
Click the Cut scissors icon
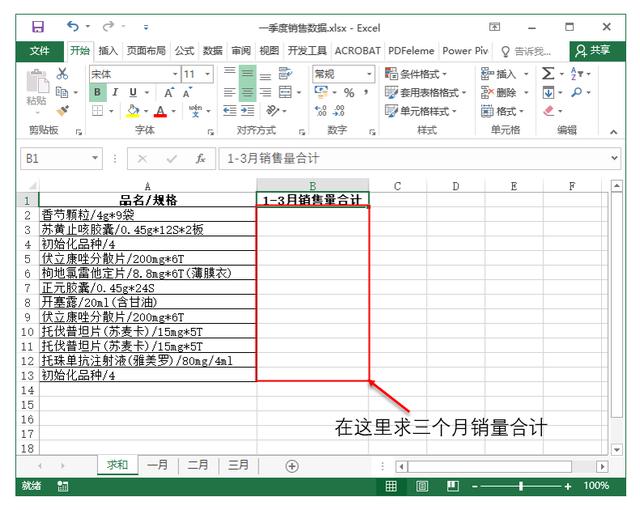[62, 74]
